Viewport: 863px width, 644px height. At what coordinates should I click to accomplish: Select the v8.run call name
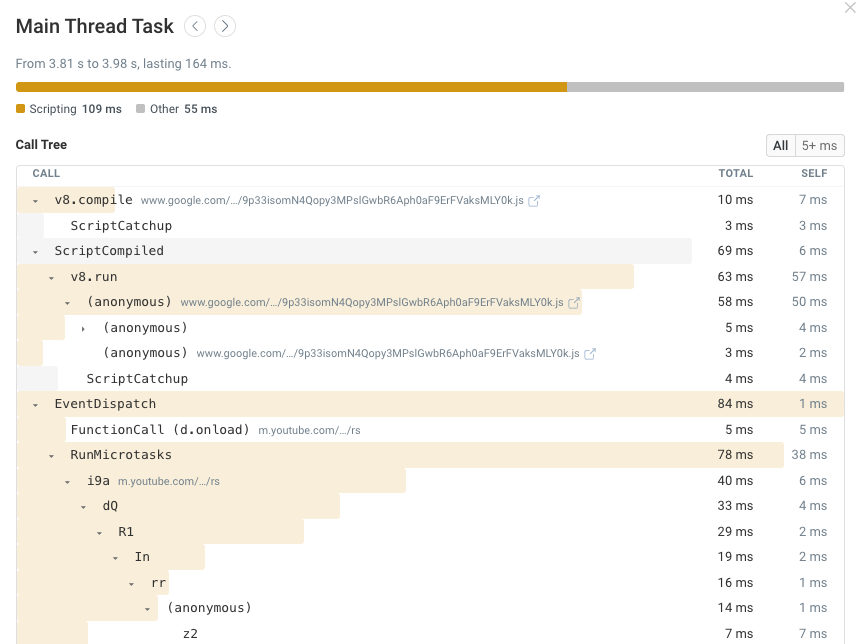coord(94,277)
